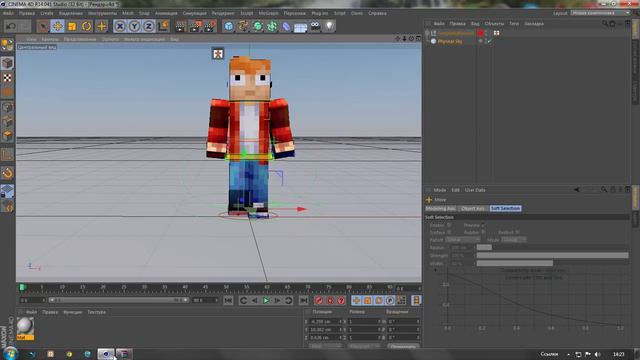Click the blue workplane icon in left sidebar

click(x=7, y=191)
